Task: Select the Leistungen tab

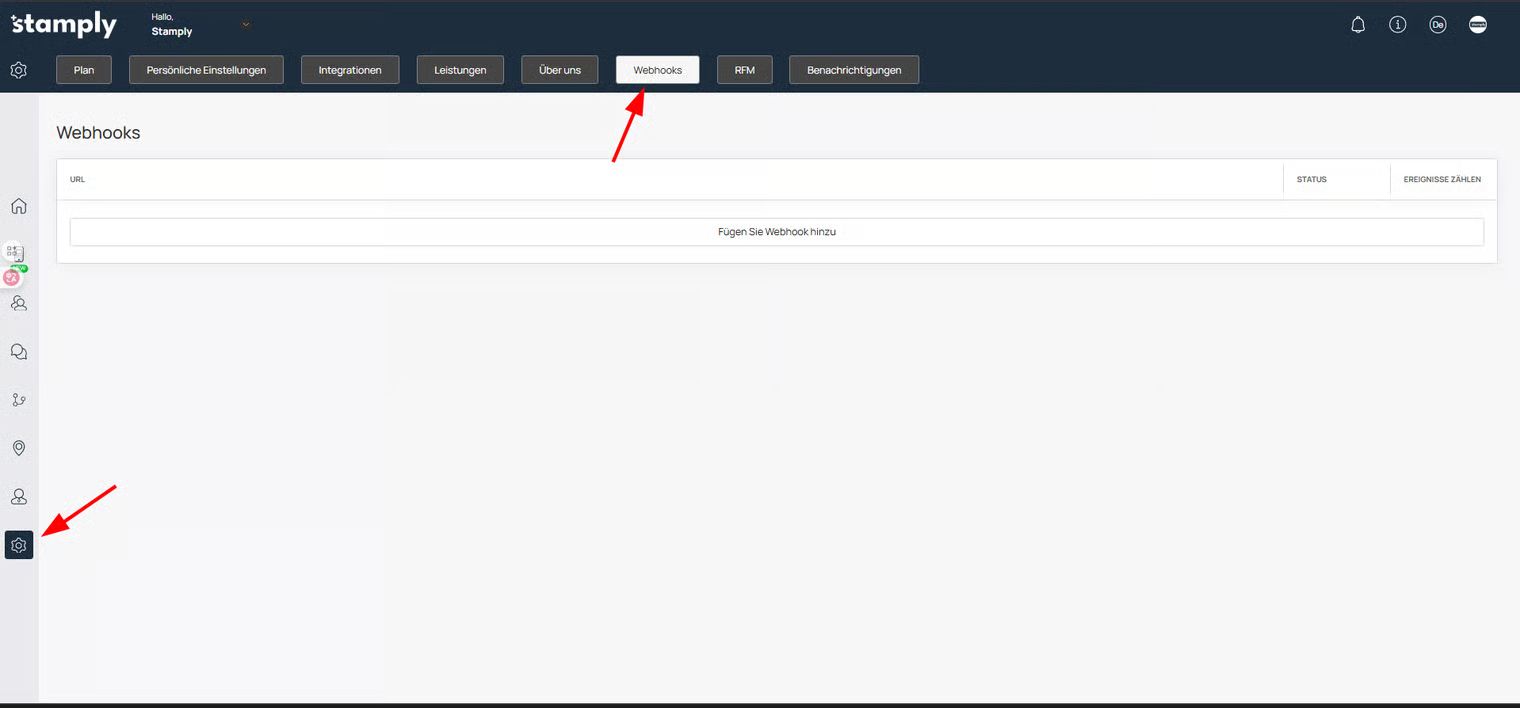Action: (x=460, y=70)
